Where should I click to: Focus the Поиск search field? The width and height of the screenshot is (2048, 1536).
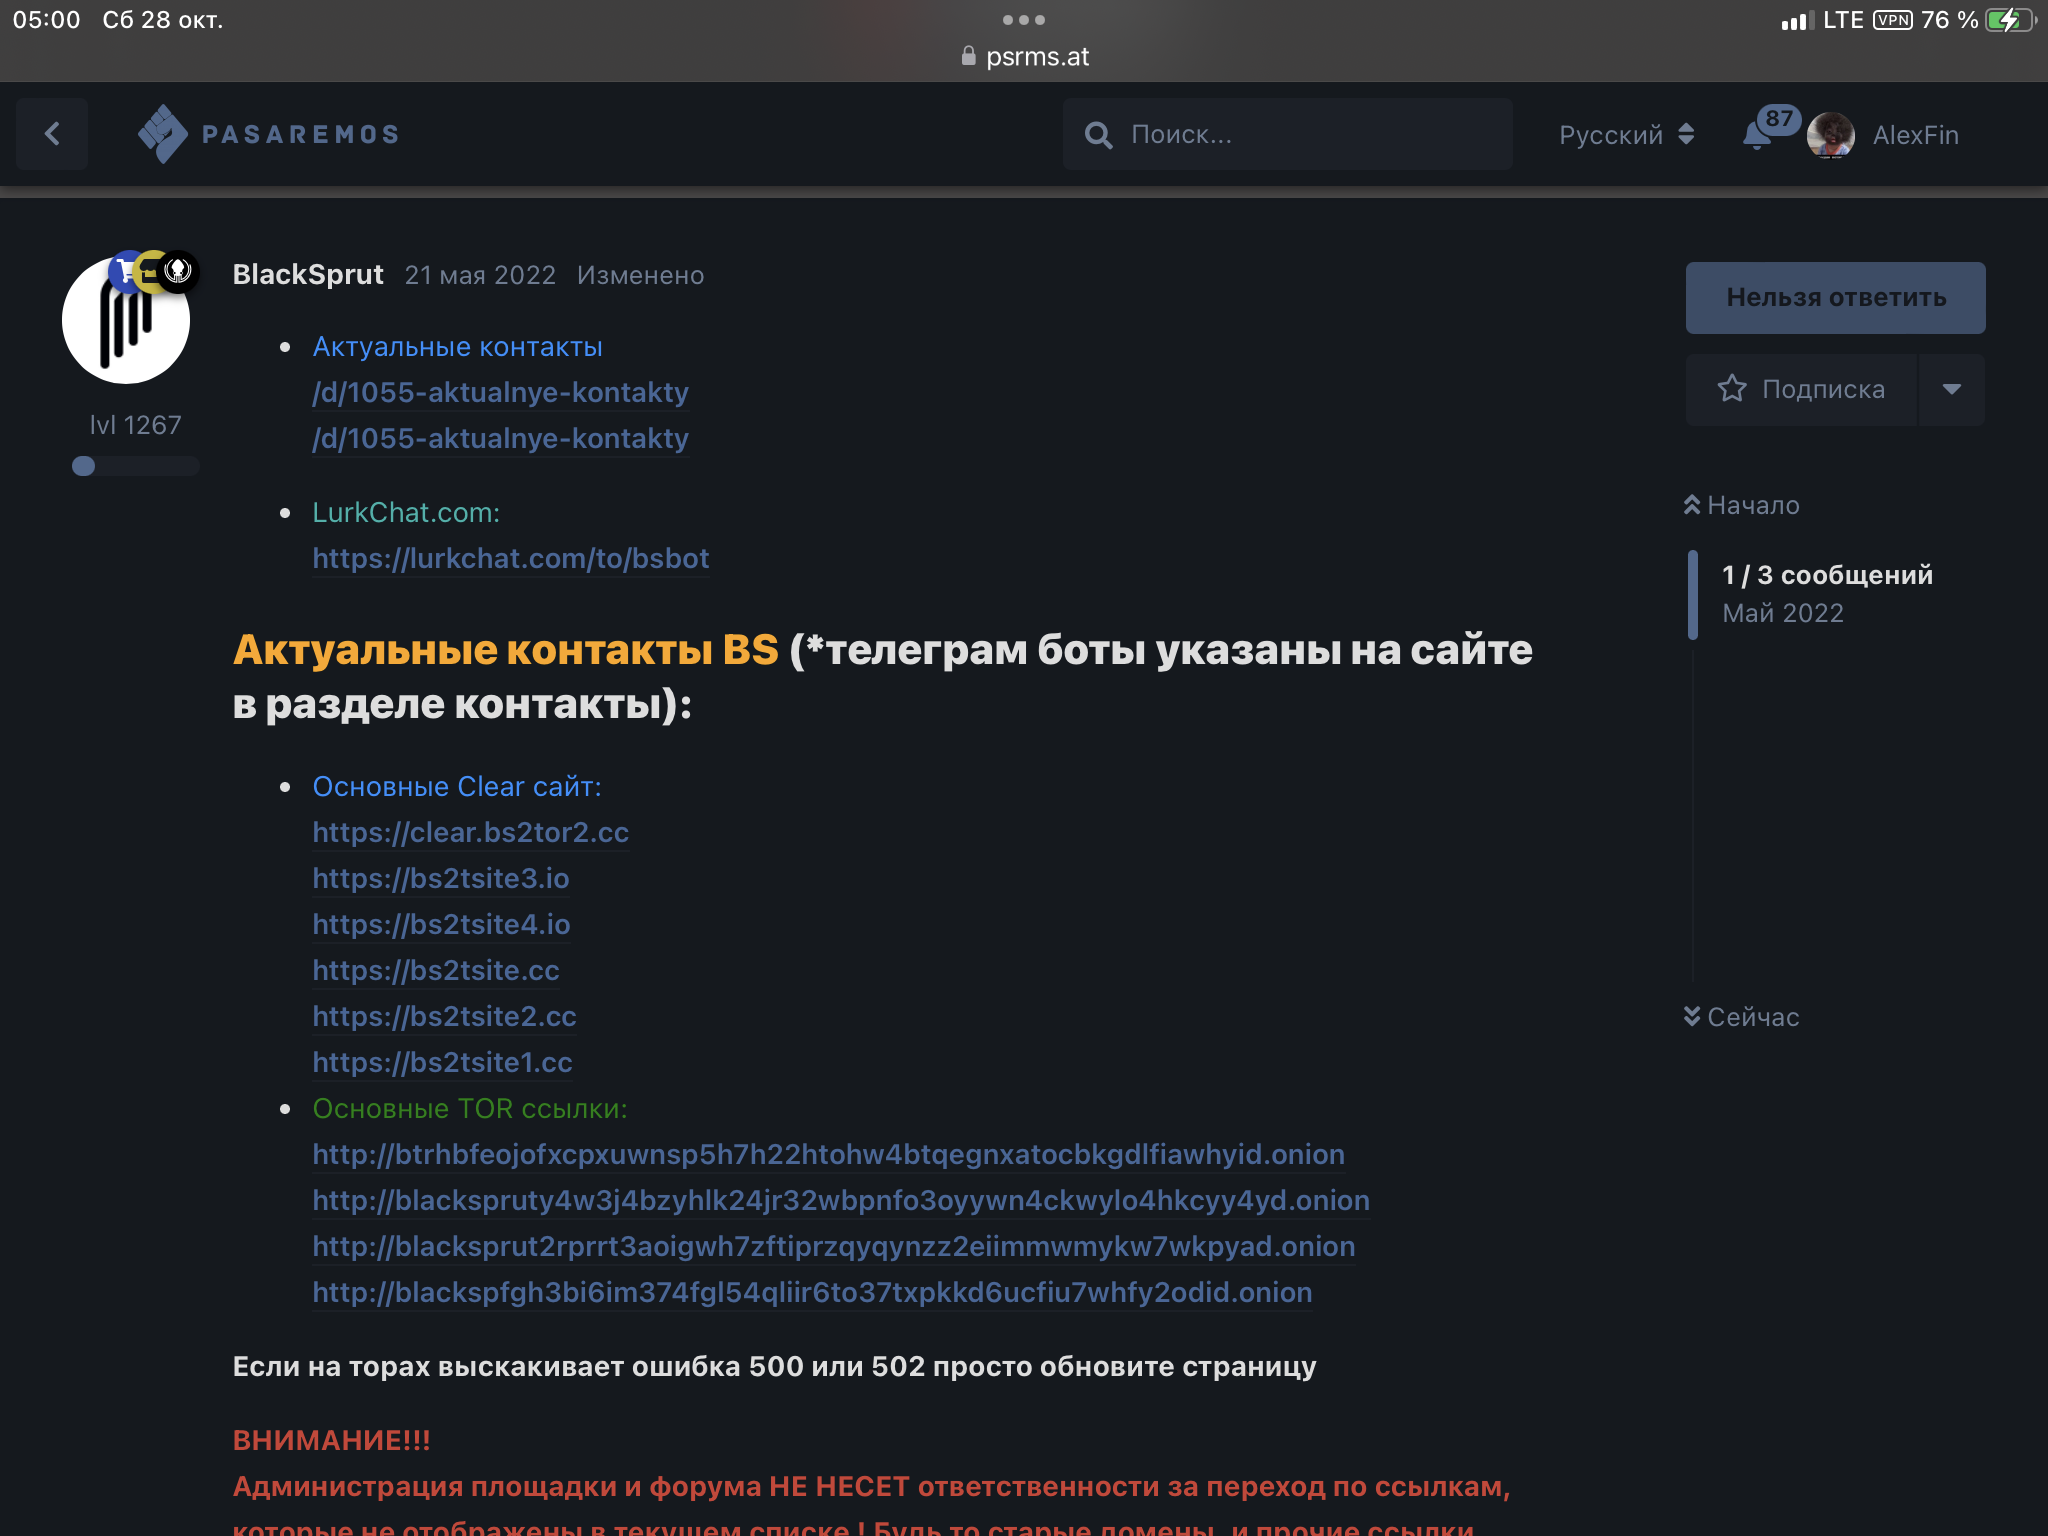1287,134
